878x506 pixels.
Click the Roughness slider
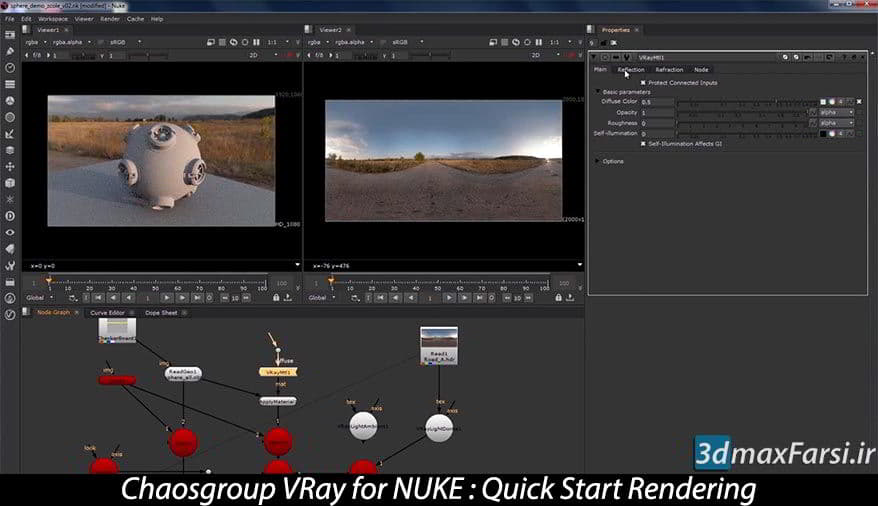pos(741,123)
